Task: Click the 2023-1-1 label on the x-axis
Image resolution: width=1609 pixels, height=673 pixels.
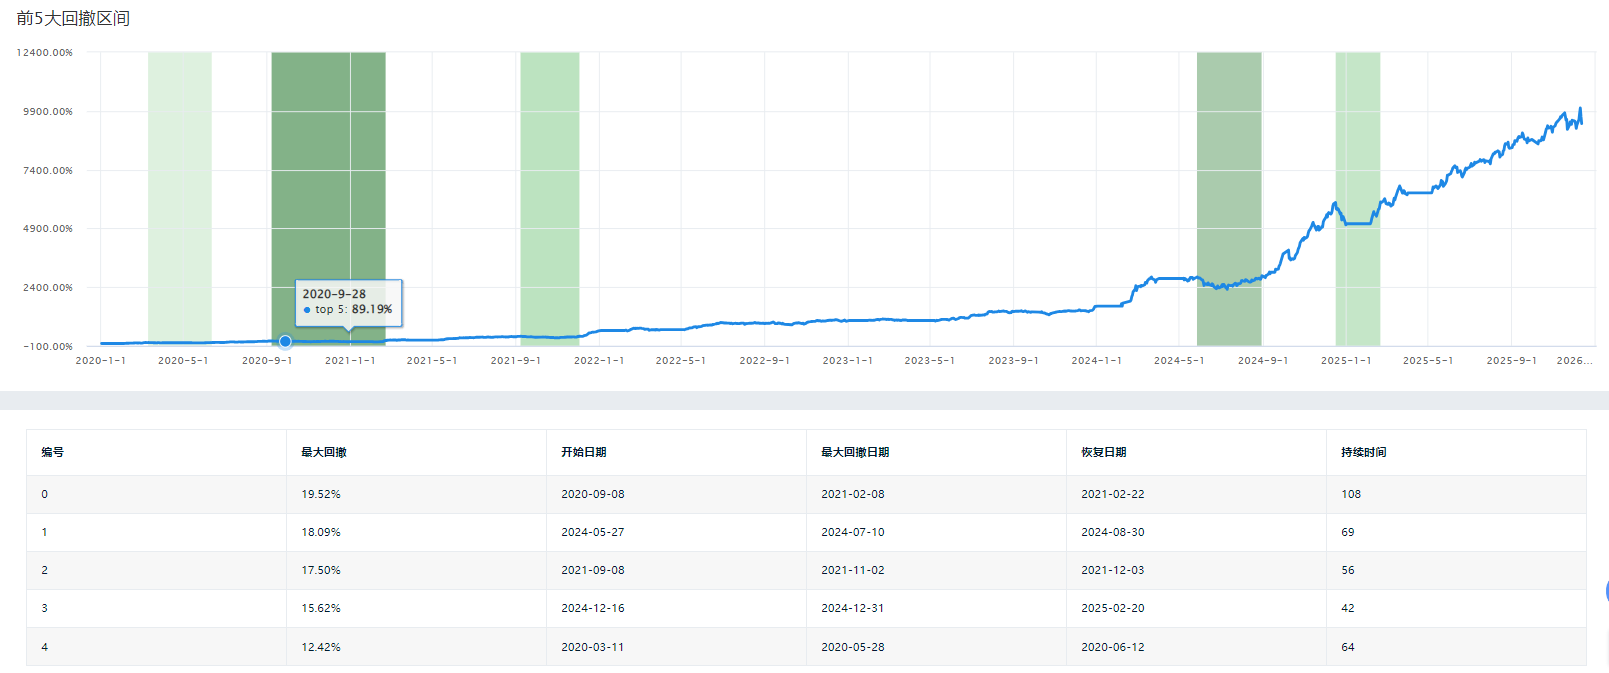Action: 847,360
